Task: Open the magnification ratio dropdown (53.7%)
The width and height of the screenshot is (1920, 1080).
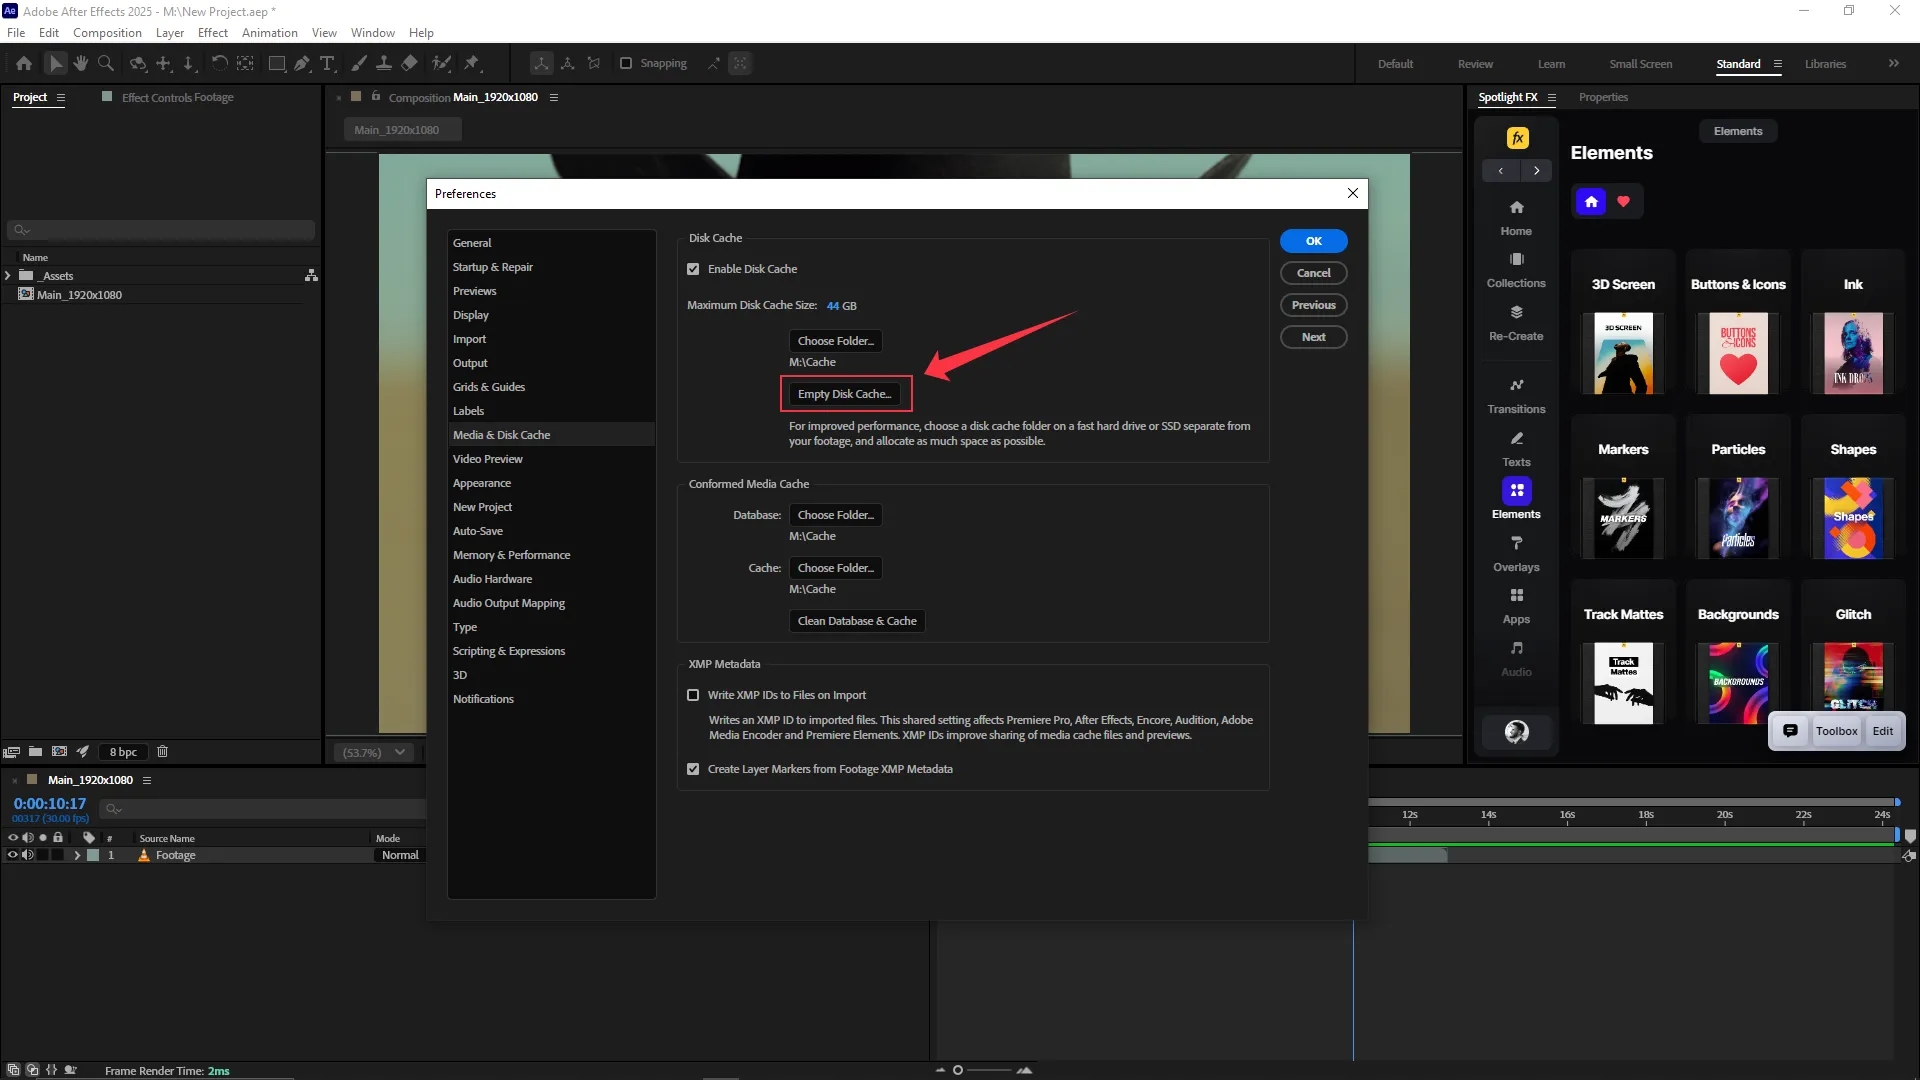Action: pyautogui.click(x=373, y=752)
